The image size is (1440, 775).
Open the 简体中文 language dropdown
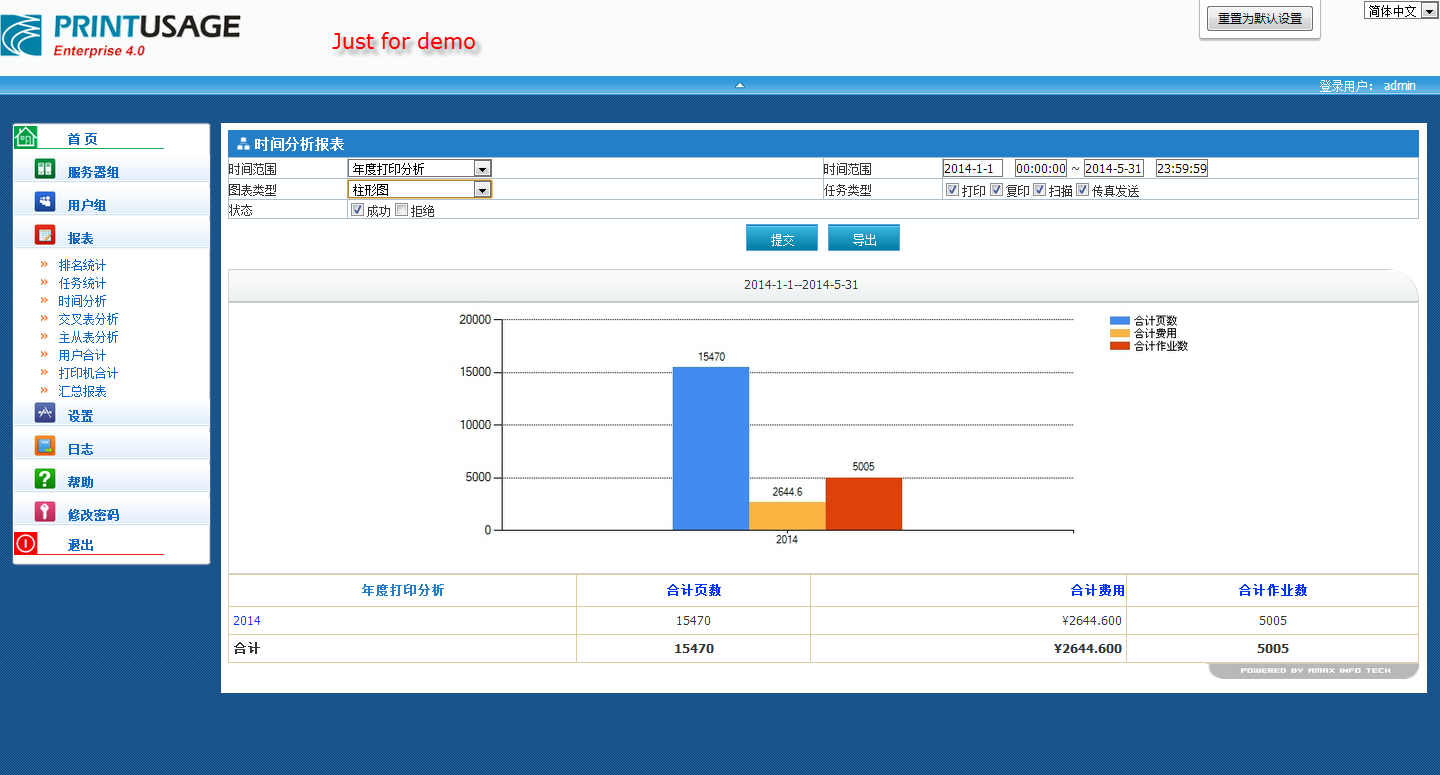tap(1428, 11)
